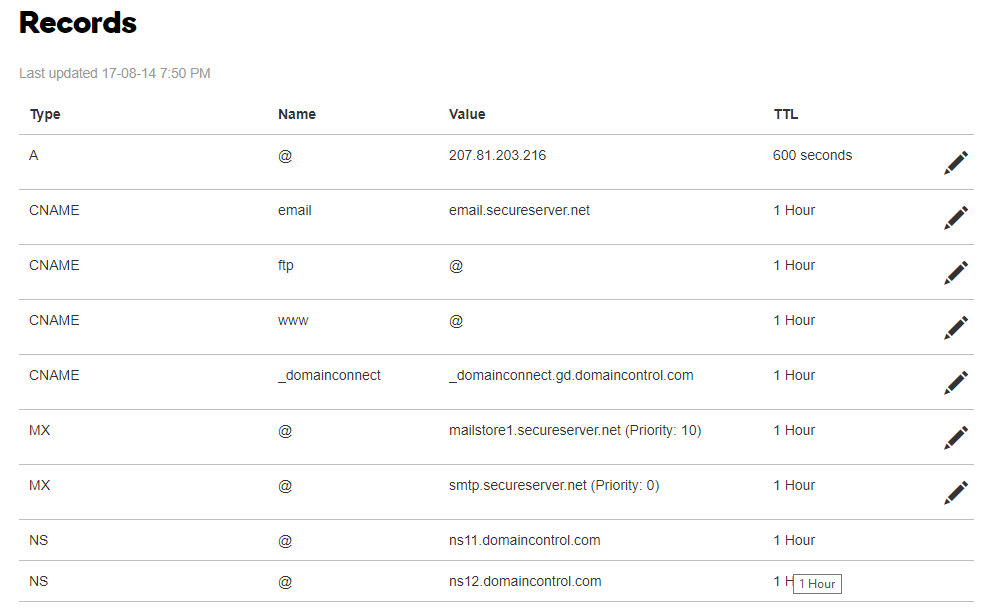The height and width of the screenshot is (612, 988).
Task: Select the Name column header
Action: click(x=296, y=114)
